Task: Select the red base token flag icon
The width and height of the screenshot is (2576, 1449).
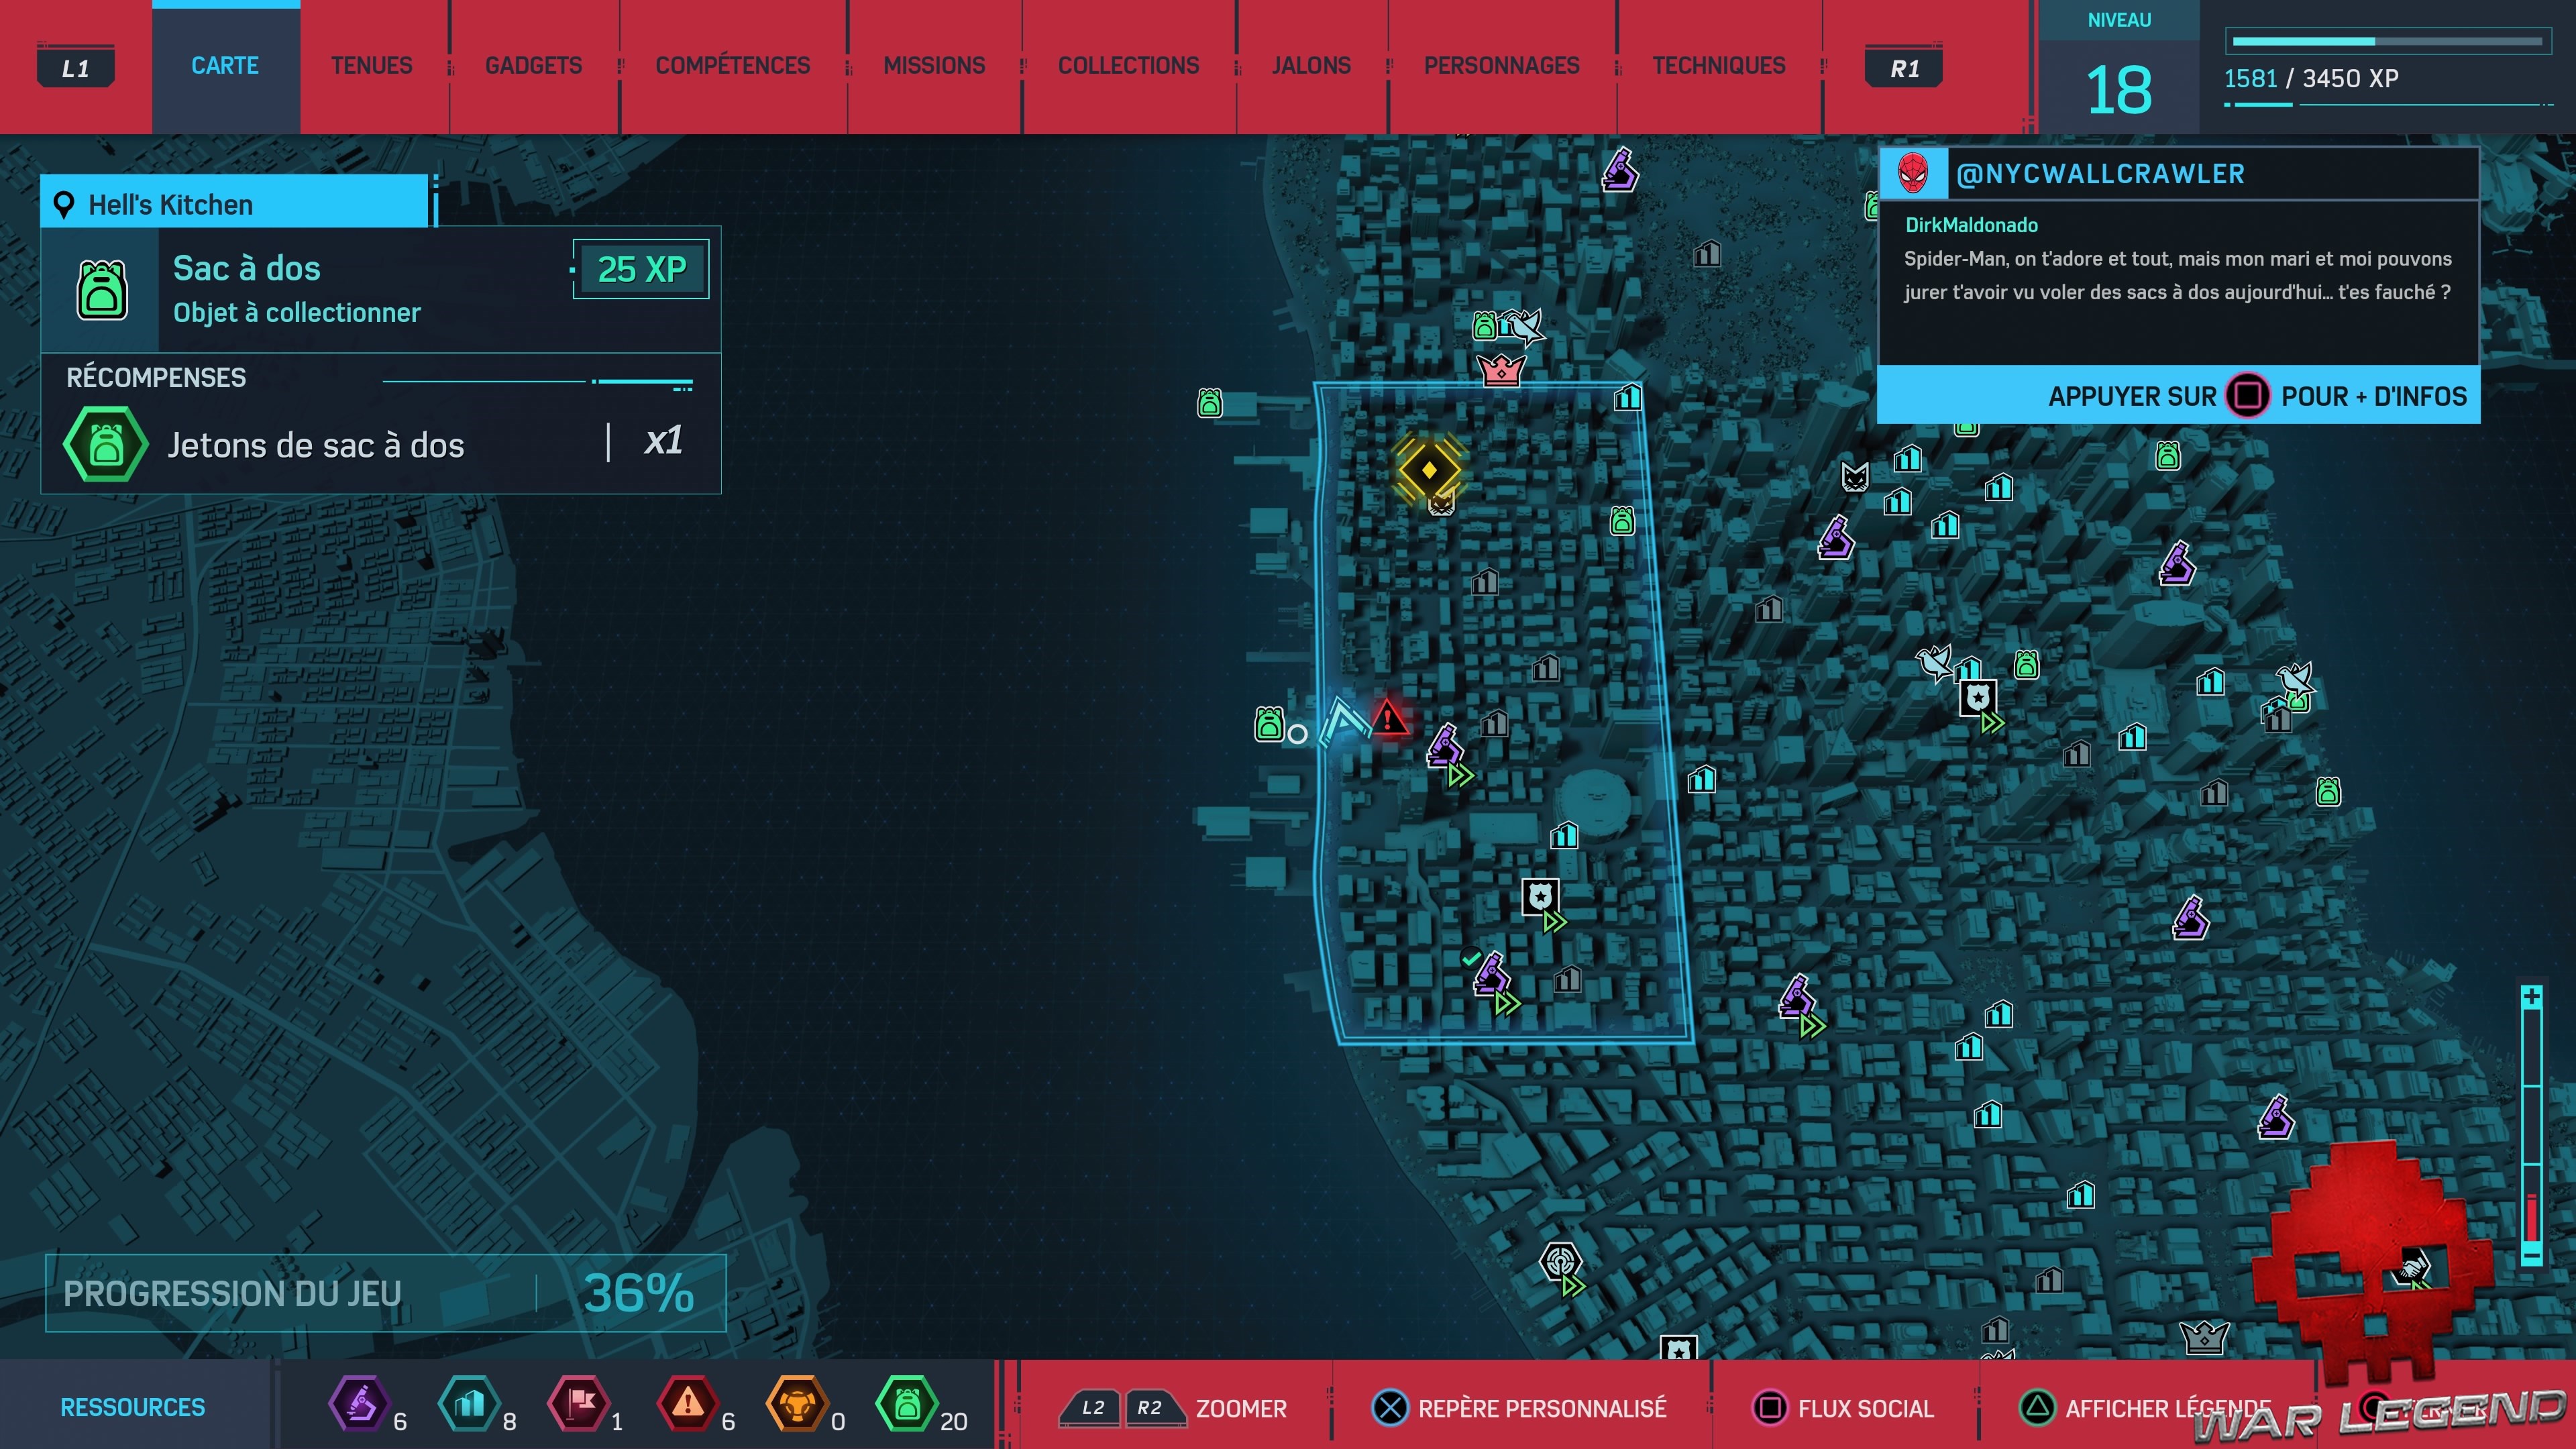Action: point(579,1403)
